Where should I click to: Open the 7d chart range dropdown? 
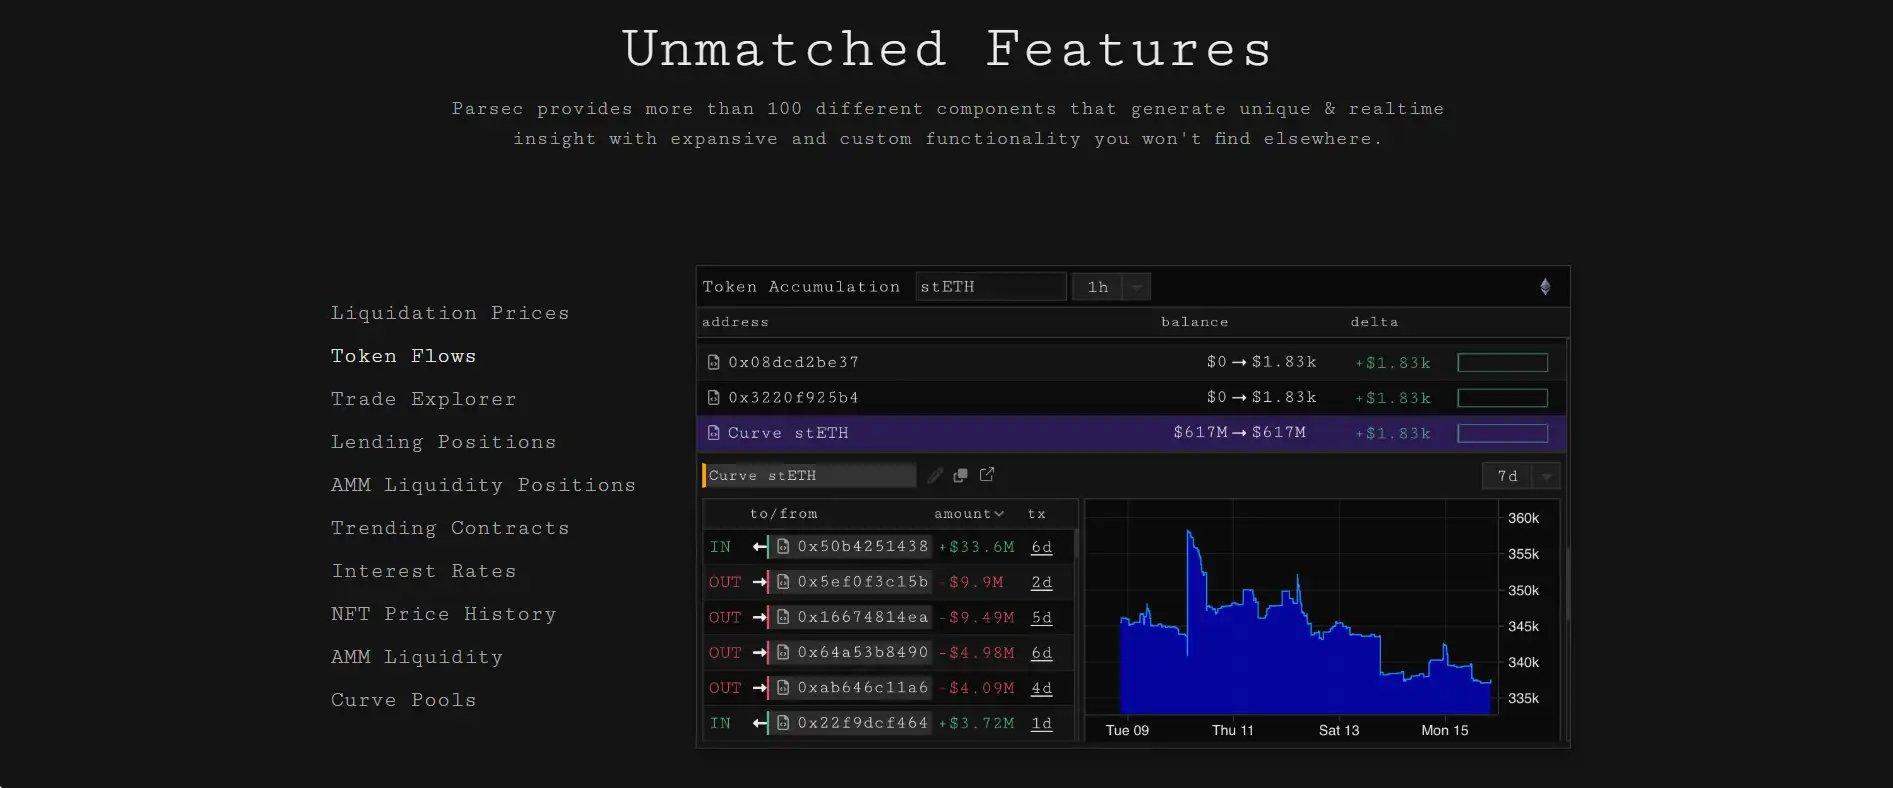1546,477
